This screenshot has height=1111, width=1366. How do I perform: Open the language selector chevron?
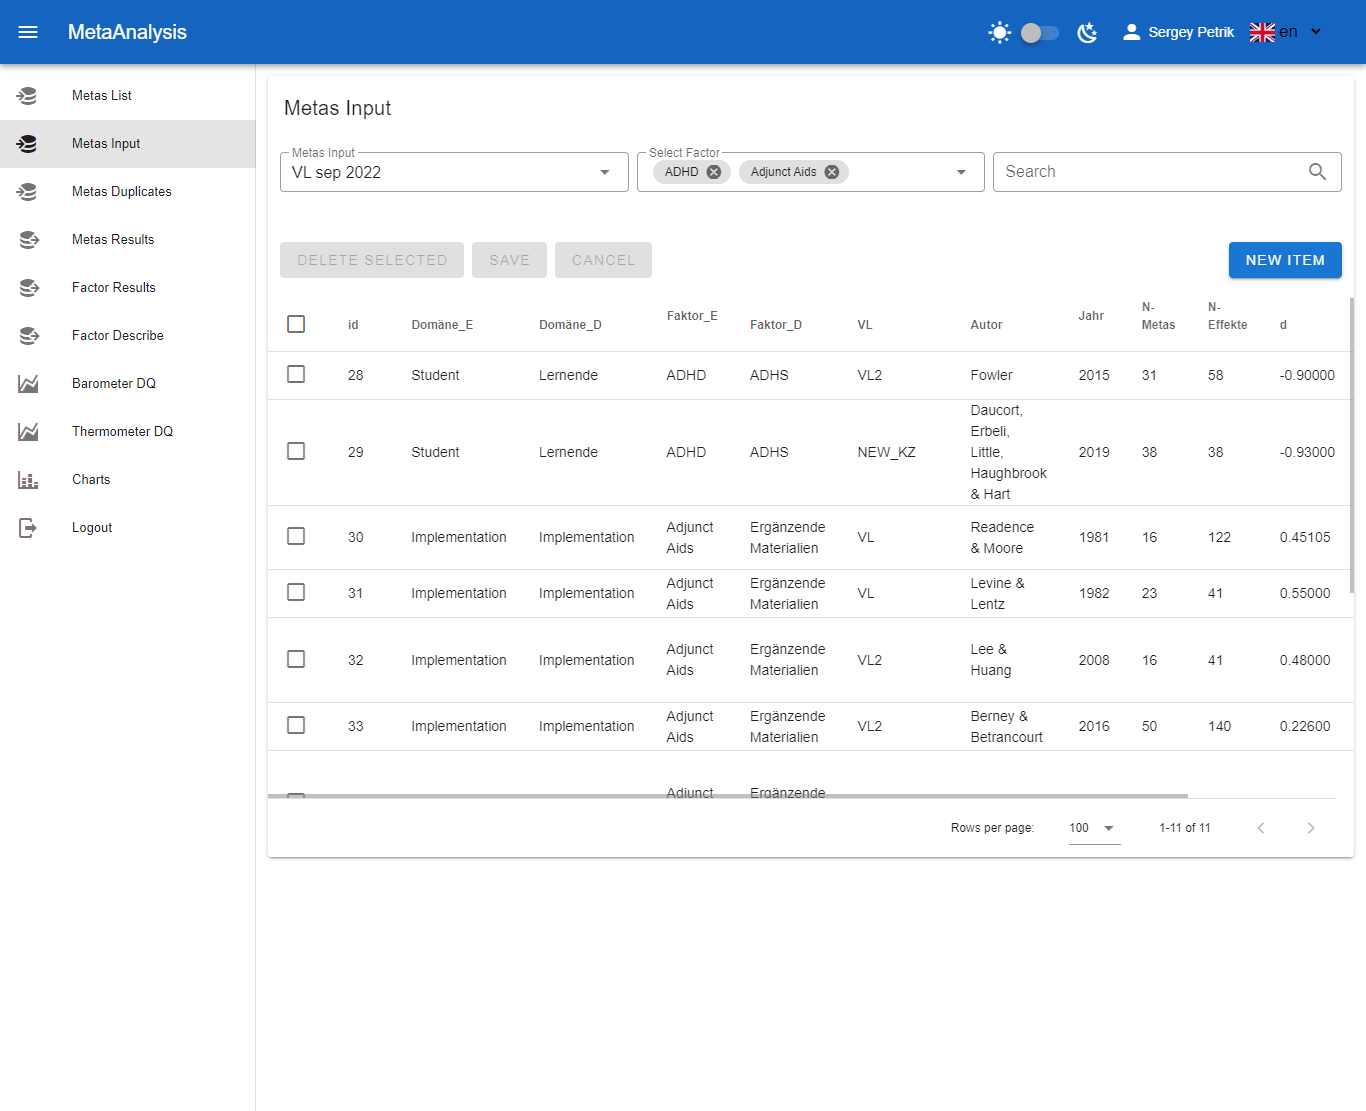(x=1316, y=32)
